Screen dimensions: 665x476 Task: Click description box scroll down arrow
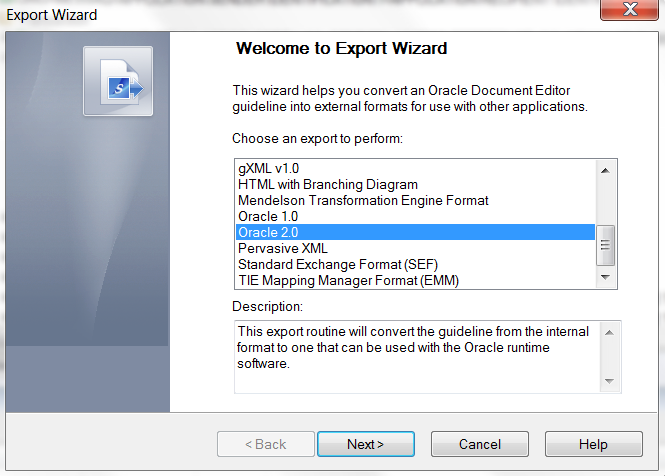point(609,381)
